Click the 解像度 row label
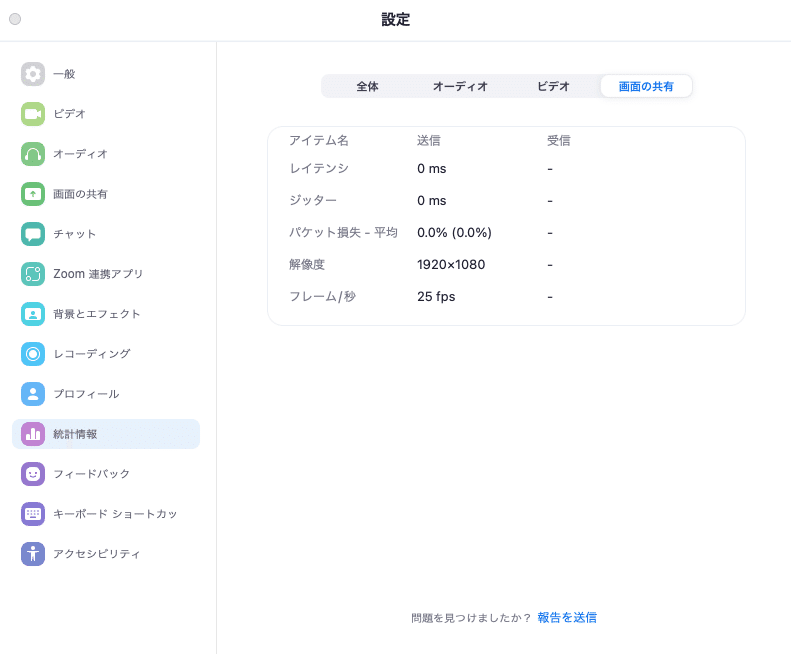The width and height of the screenshot is (791, 654). [307, 264]
